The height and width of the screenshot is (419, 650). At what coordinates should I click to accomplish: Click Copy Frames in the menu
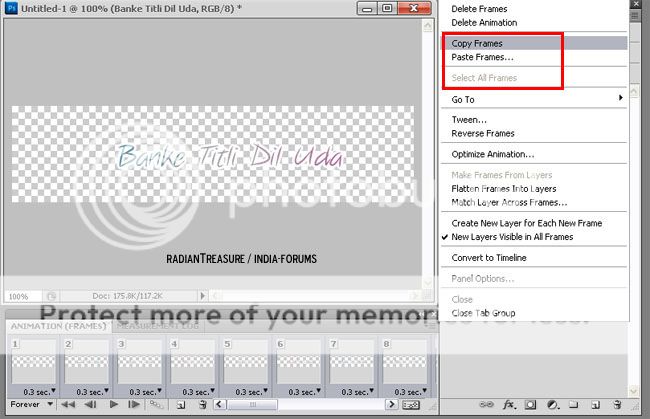coord(477,44)
